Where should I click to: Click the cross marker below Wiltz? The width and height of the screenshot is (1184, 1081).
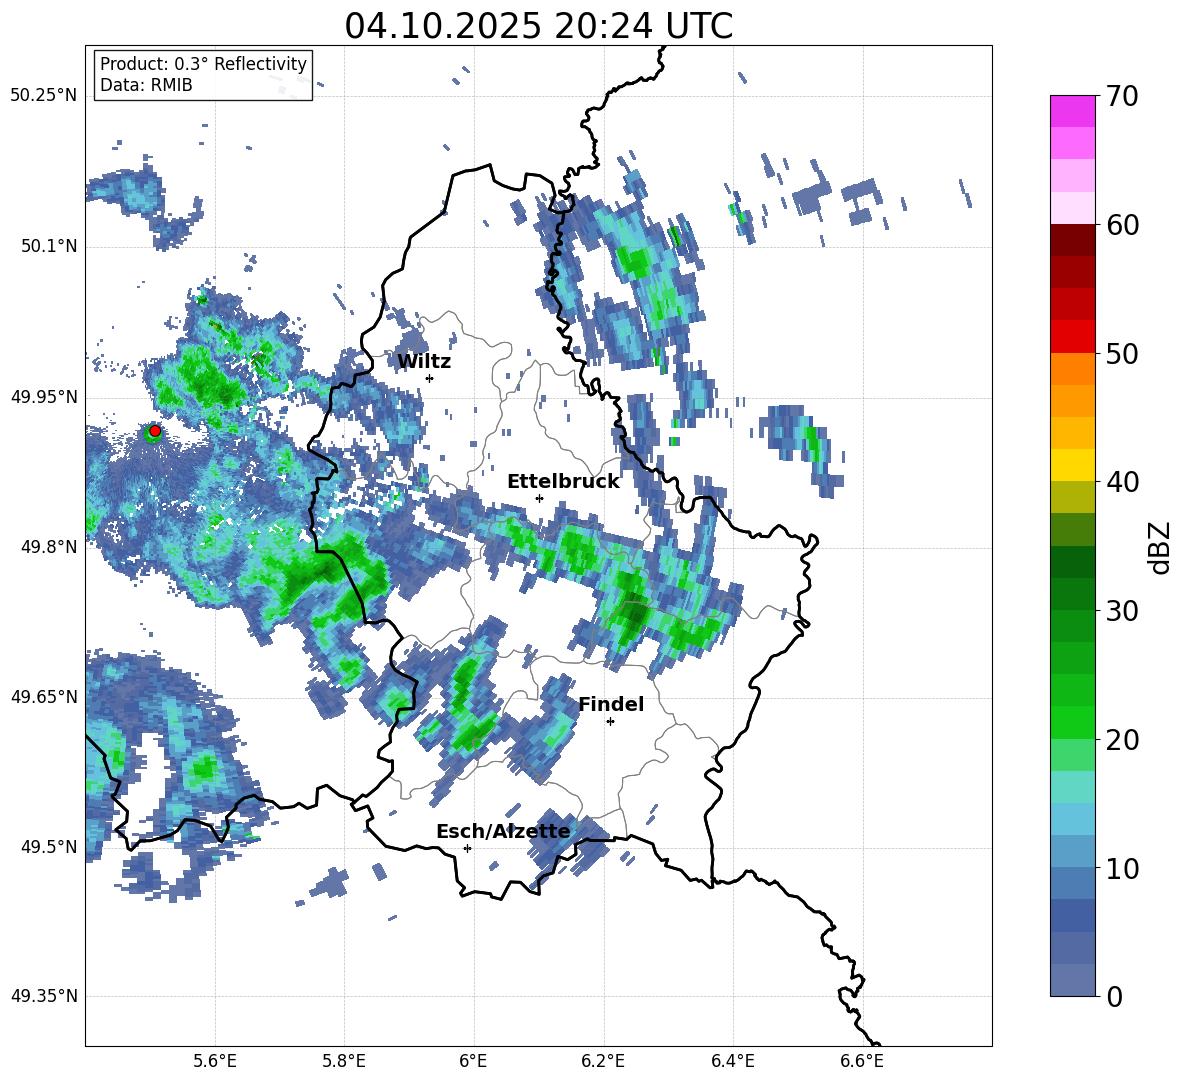(430, 378)
